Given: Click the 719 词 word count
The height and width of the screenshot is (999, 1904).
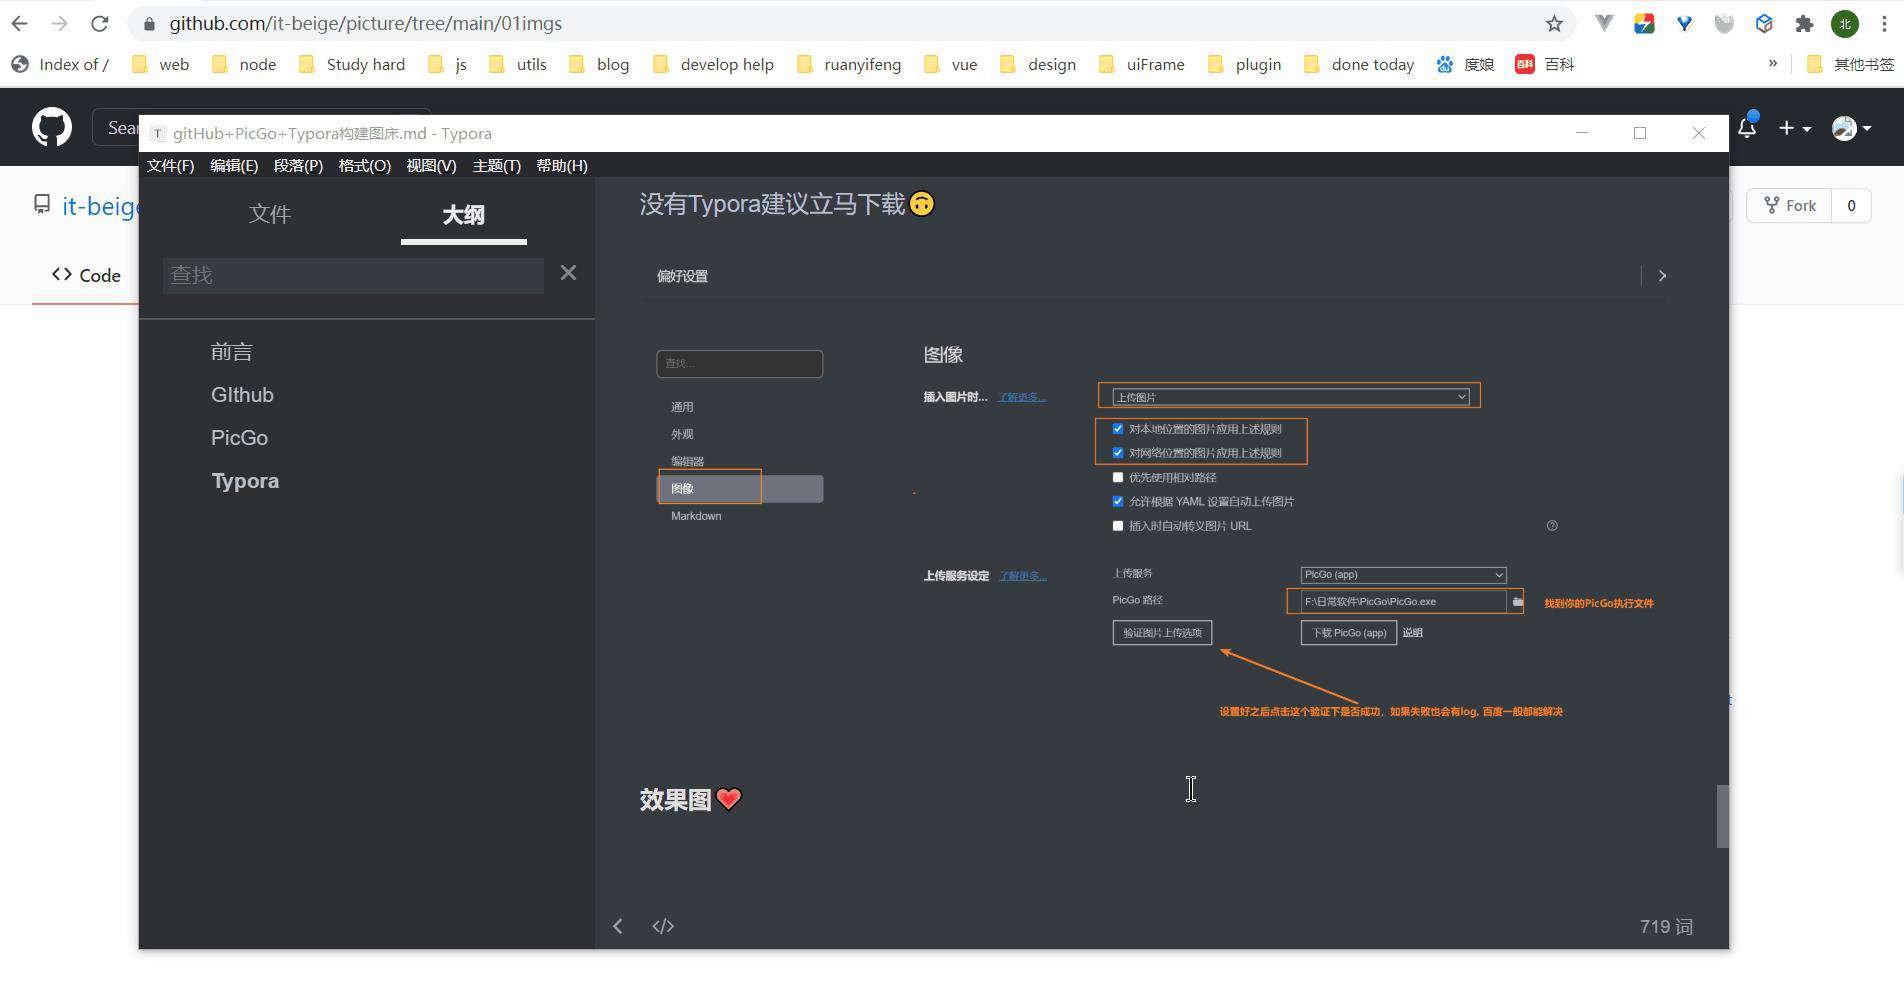Looking at the screenshot, I should pos(1666,926).
